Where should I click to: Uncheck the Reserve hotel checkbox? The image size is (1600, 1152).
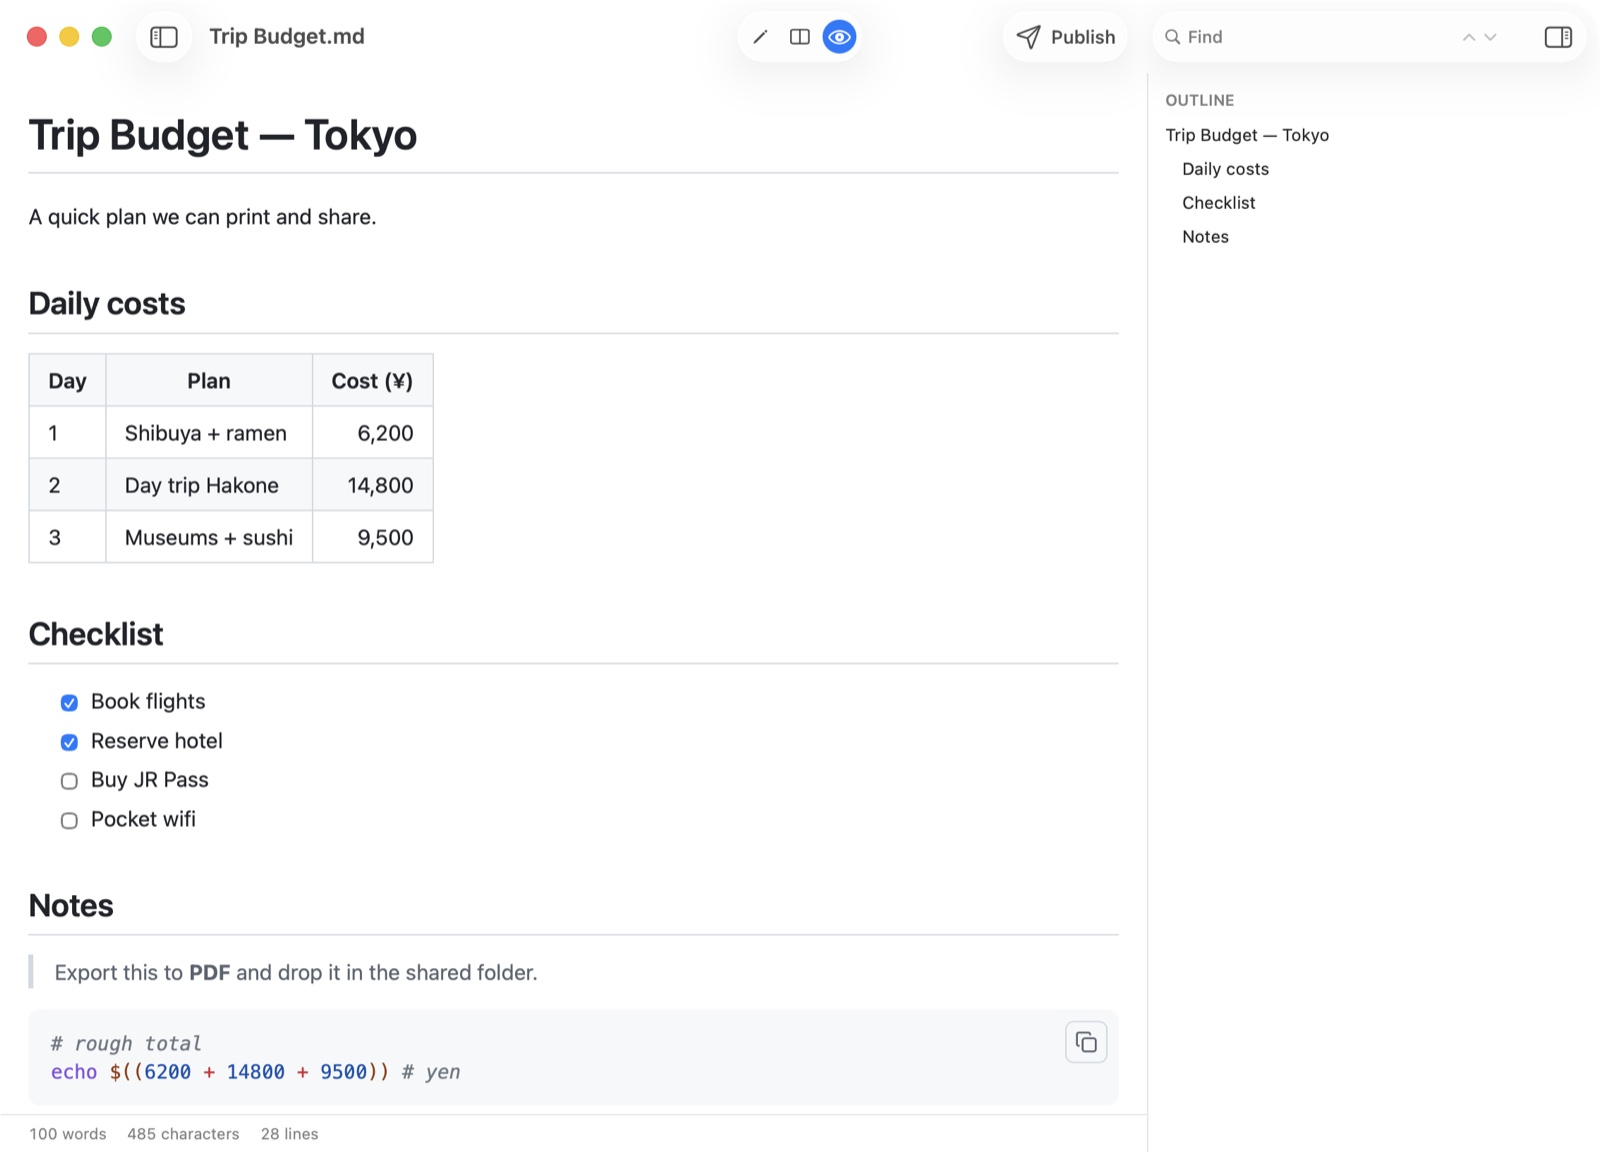pyautogui.click(x=69, y=742)
